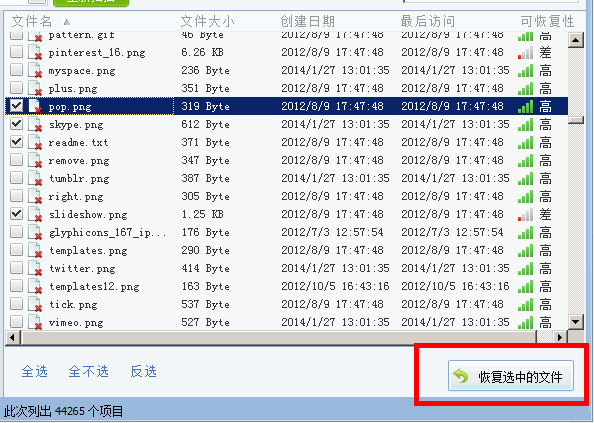Uncheck the pop.png checkbox
594x423 pixels.
[16, 106]
